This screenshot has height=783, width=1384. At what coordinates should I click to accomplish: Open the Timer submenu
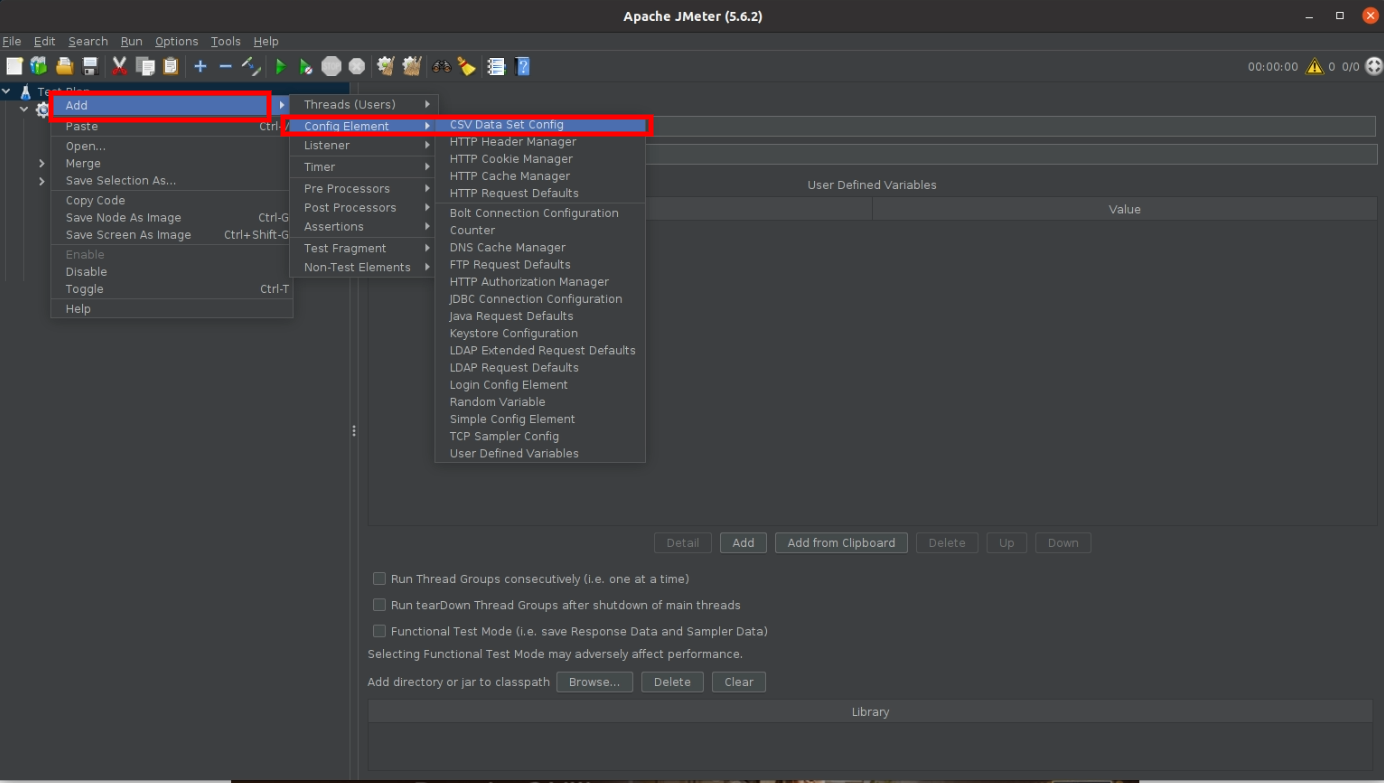tap(364, 167)
